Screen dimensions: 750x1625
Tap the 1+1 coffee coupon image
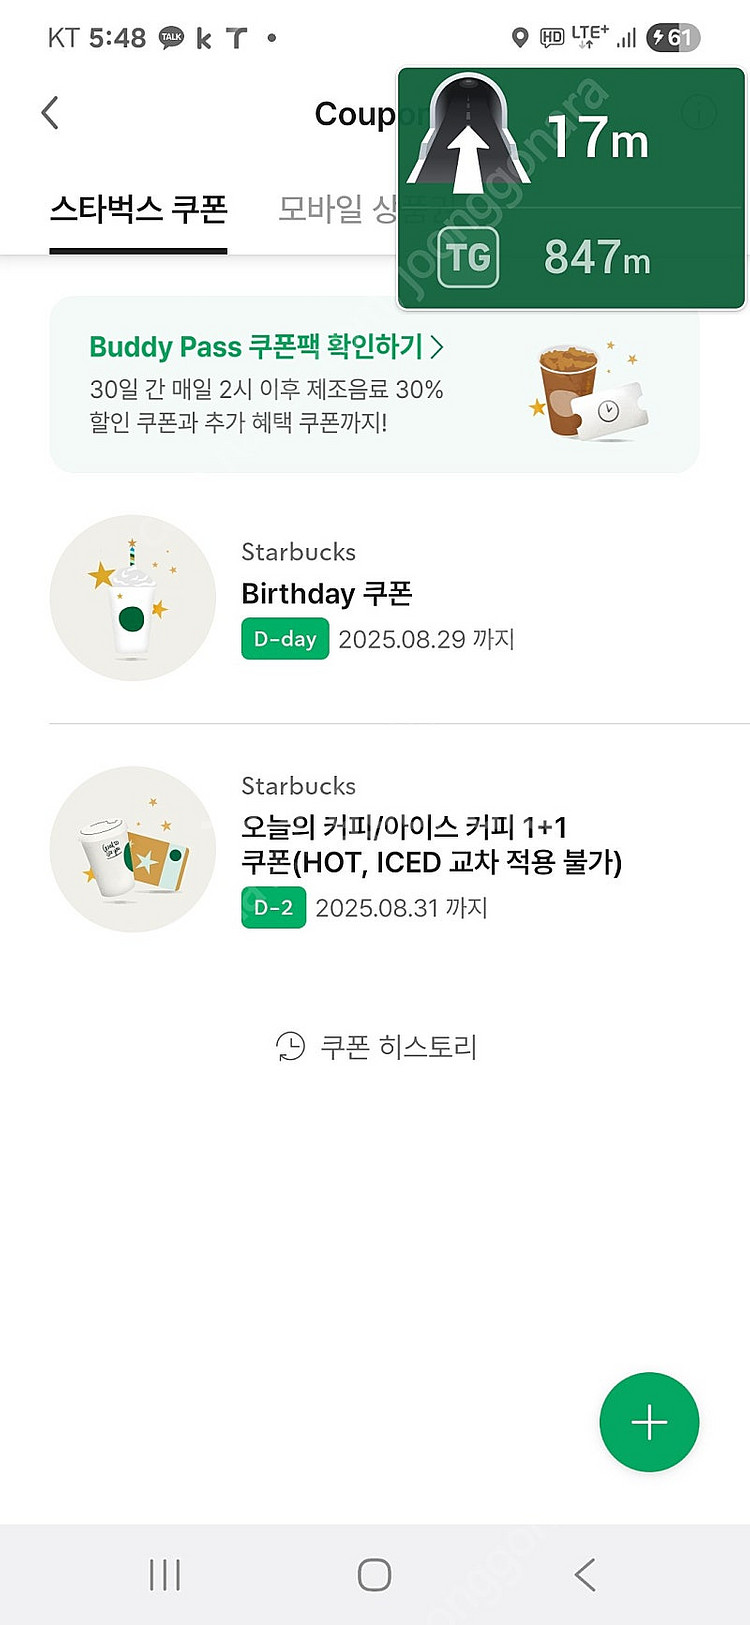click(132, 849)
